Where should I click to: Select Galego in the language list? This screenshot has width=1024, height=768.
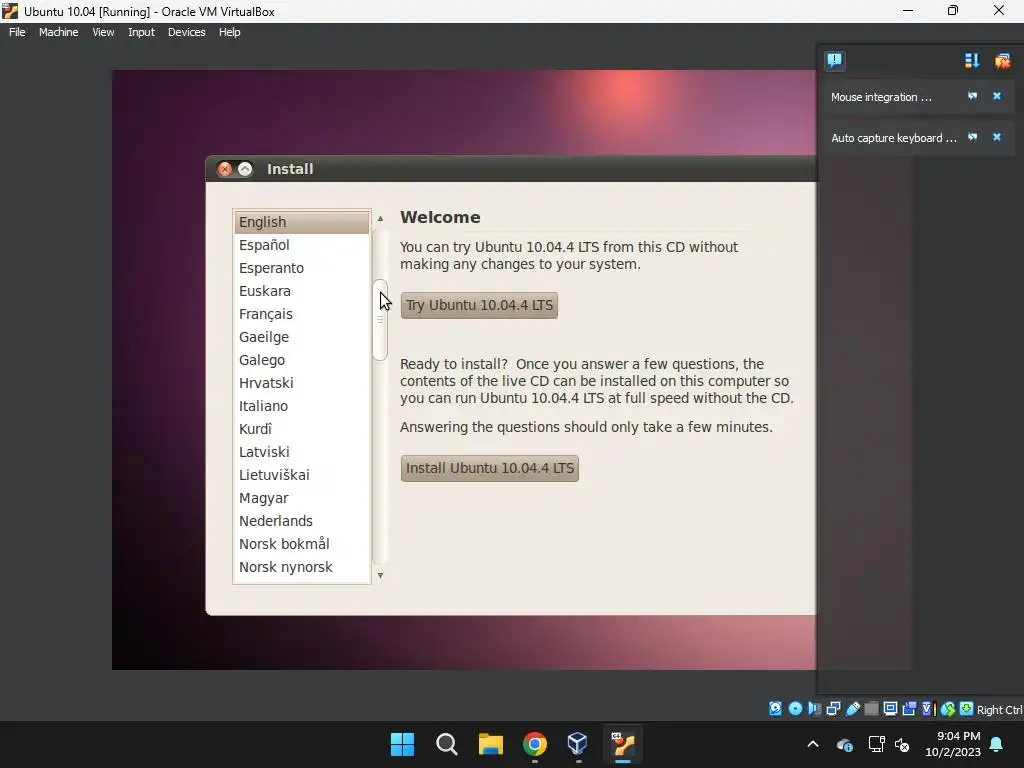pyautogui.click(x=302, y=360)
